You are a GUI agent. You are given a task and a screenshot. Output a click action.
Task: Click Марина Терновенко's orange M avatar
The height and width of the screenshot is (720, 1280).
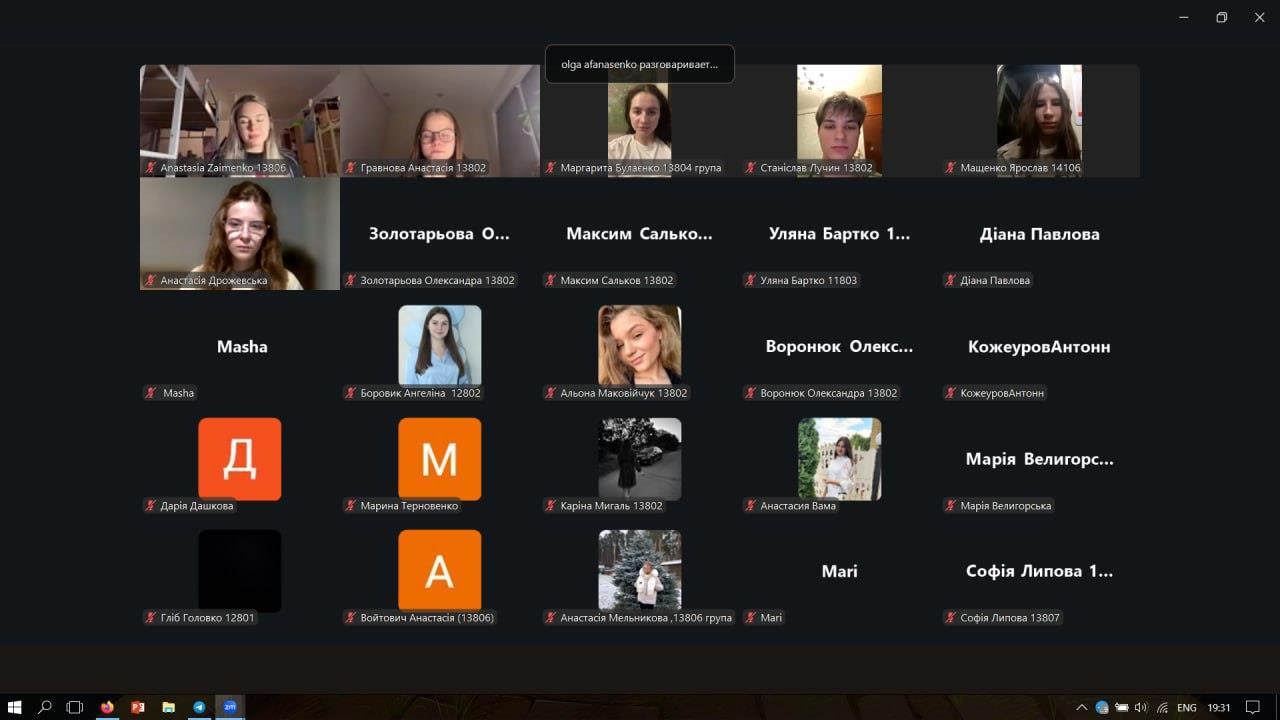click(x=439, y=458)
